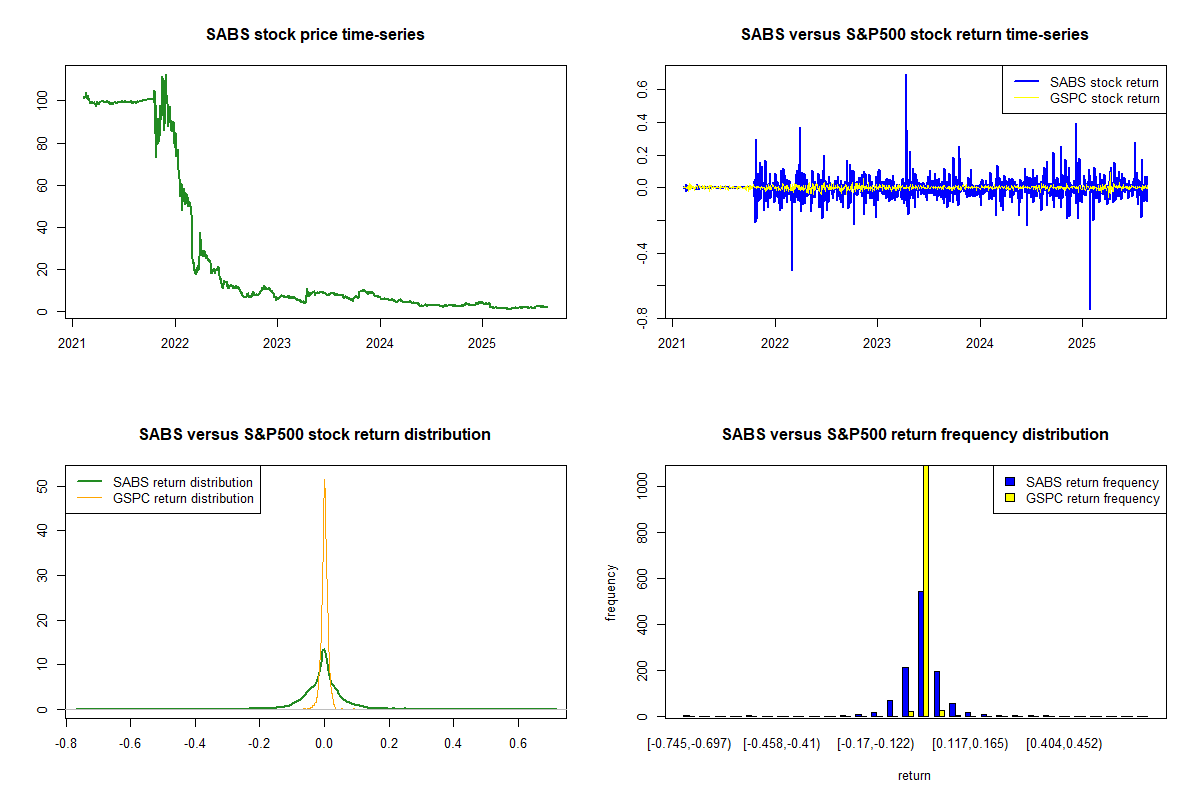
Task: Select the "SABS versus S&P500 return frequency distribution" title
Action: click(914, 435)
